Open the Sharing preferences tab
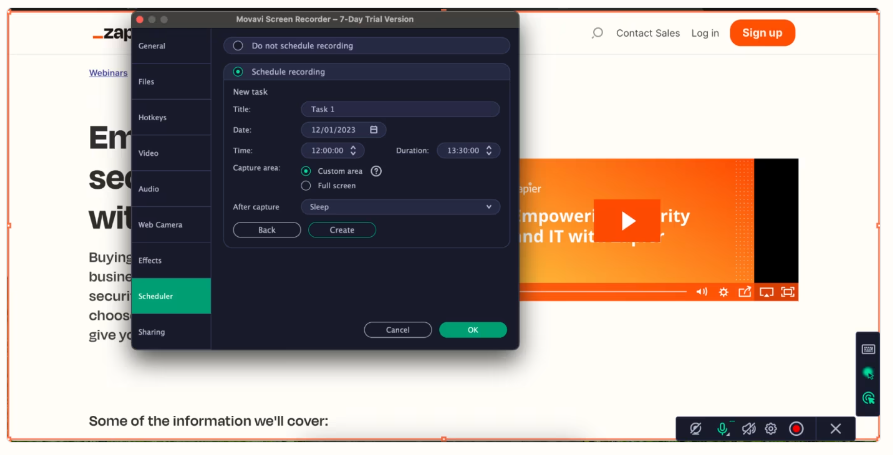This screenshot has width=893, height=455. click(x=171, y=332)
